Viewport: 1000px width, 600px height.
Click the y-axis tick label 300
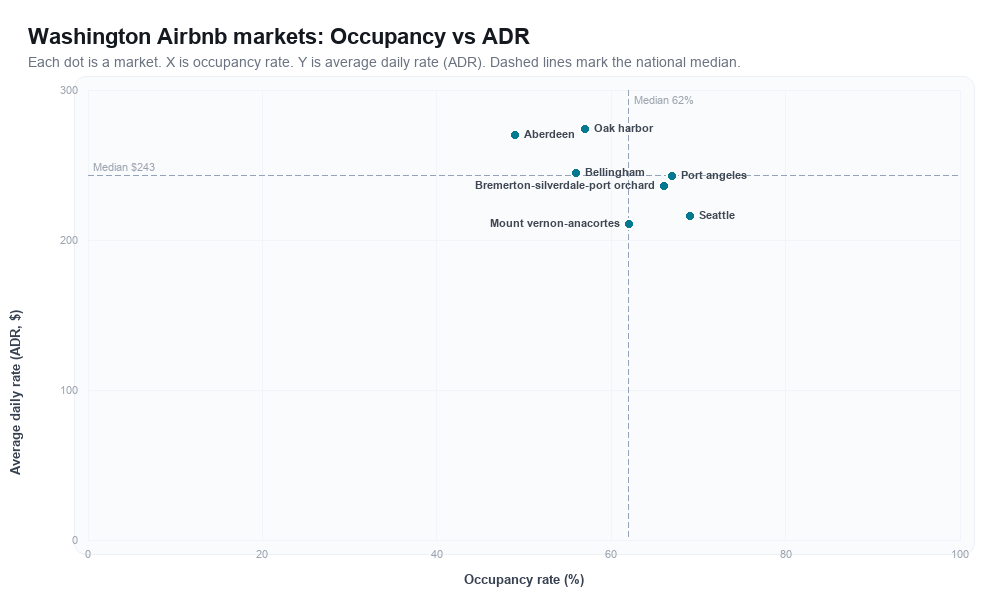69,91
